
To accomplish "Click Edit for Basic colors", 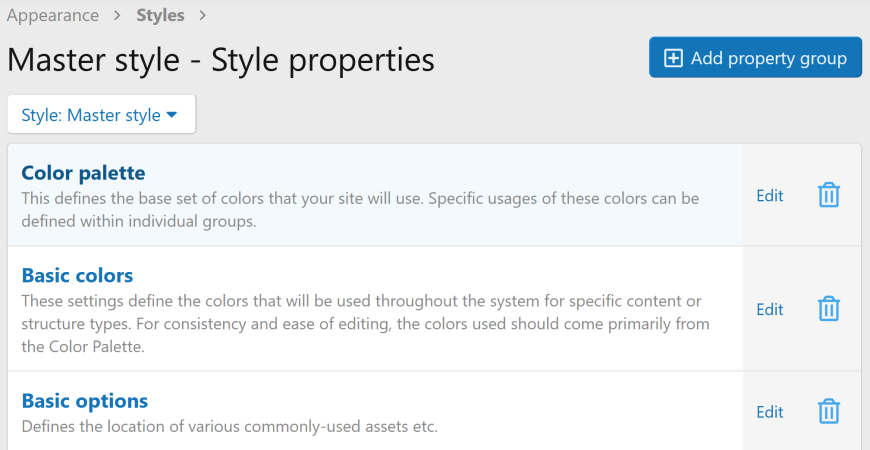I will [x=769, y=309].
